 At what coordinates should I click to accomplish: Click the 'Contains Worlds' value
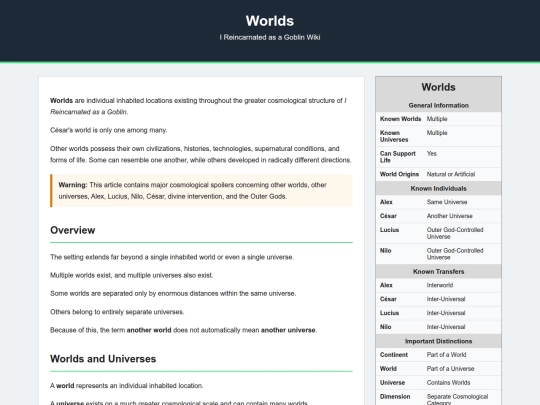coord(448,383)
